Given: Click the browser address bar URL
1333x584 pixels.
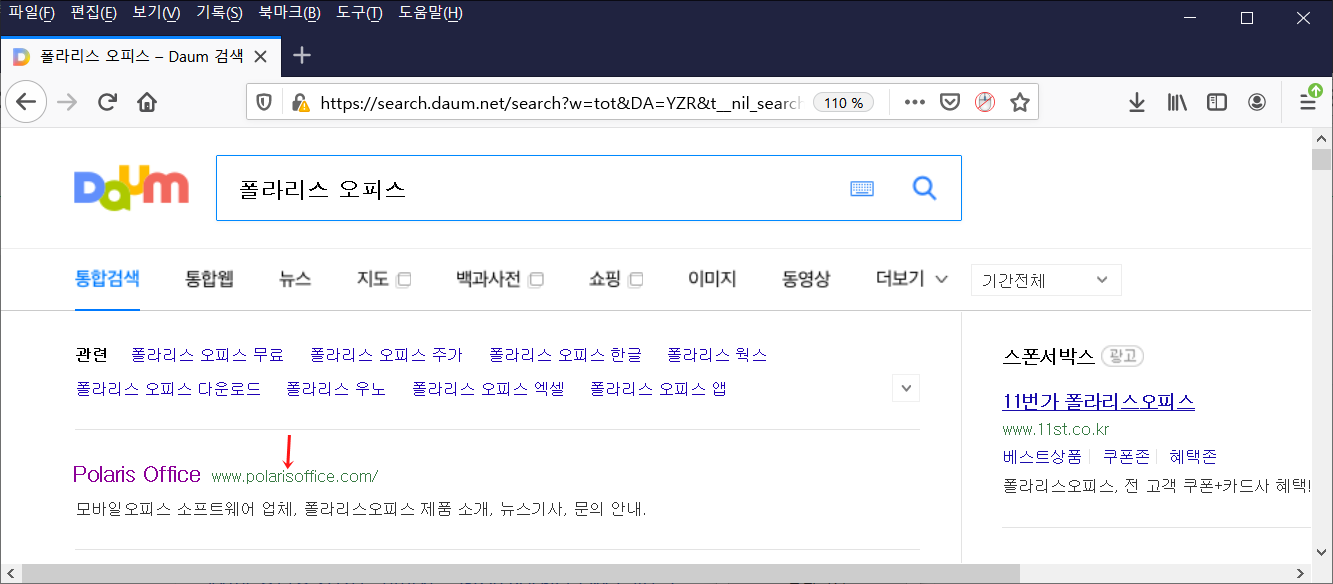Looking at the screenshot, I should tap(560, 102).
